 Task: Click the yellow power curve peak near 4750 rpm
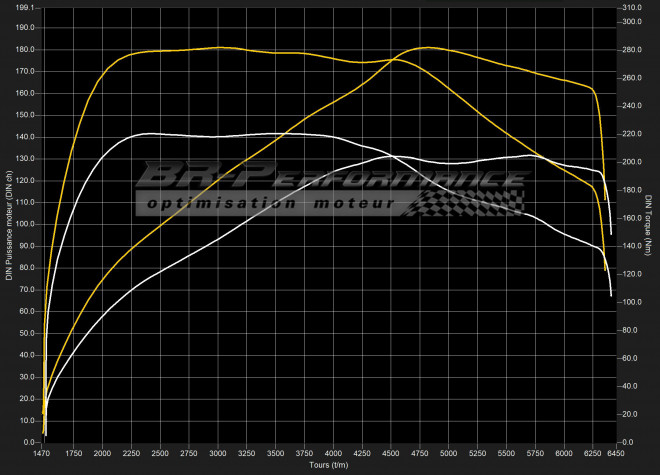pyautogui.click(x=426, y=47)
